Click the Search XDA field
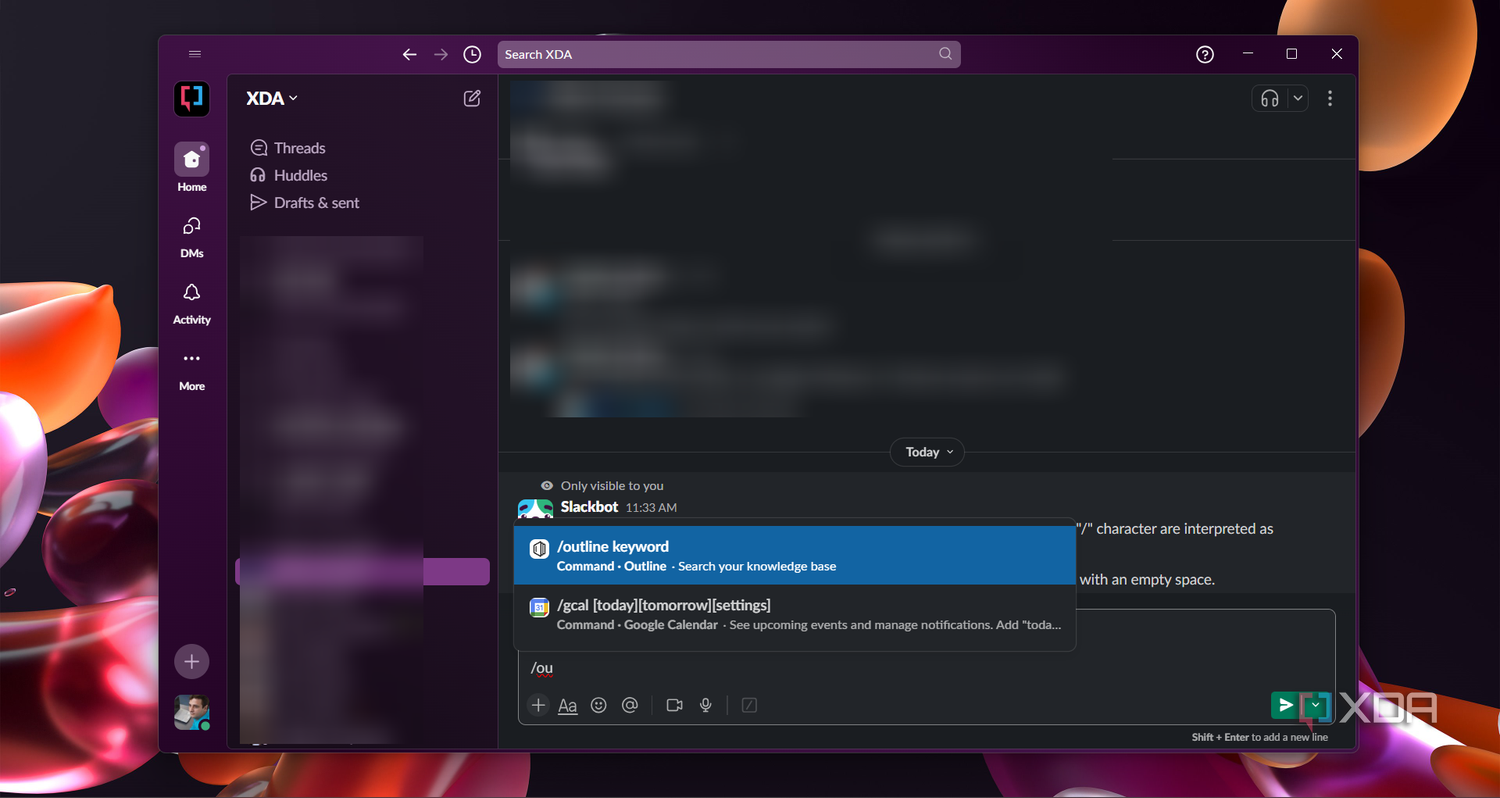The image size is (1500, 798). pos(729,54)
